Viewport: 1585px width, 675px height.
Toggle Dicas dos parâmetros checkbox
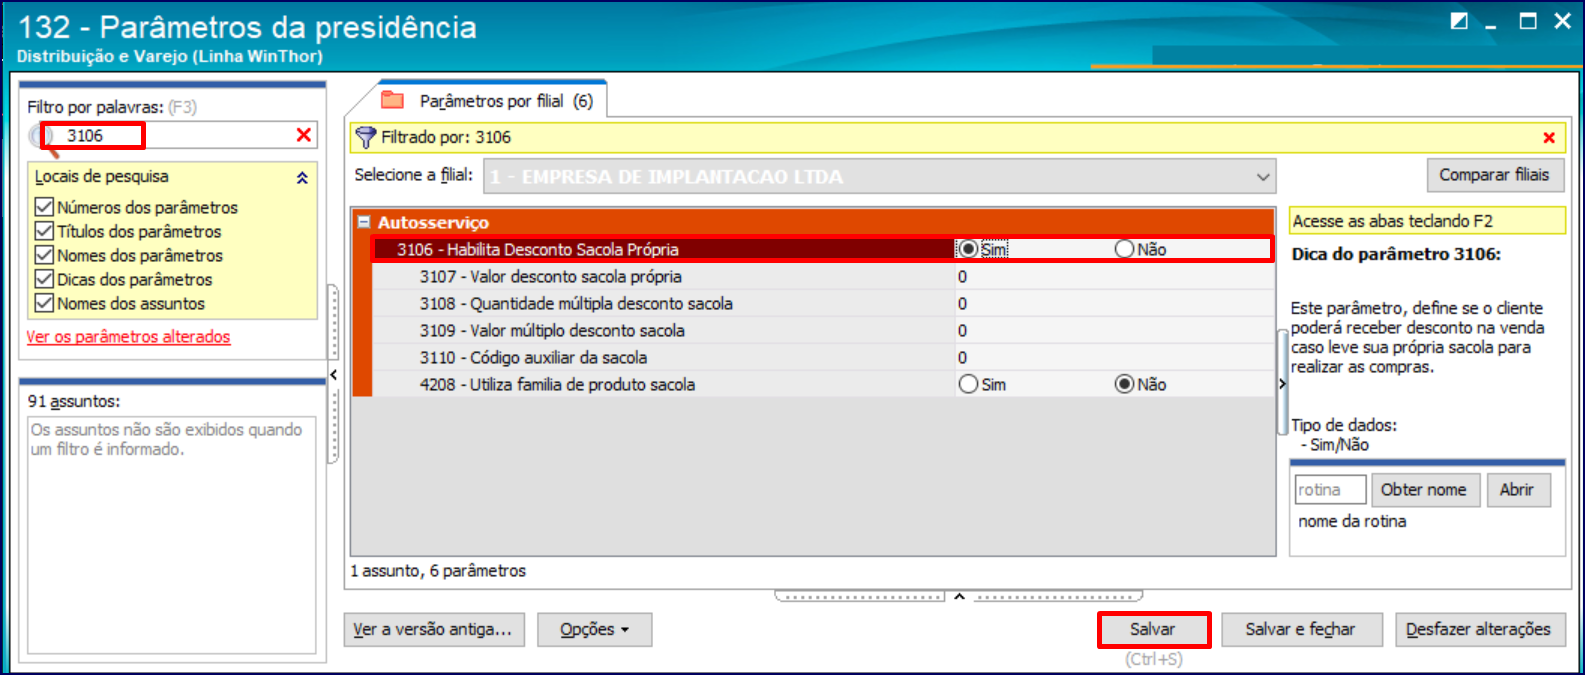pyautogui.click(x=44, y=279)
